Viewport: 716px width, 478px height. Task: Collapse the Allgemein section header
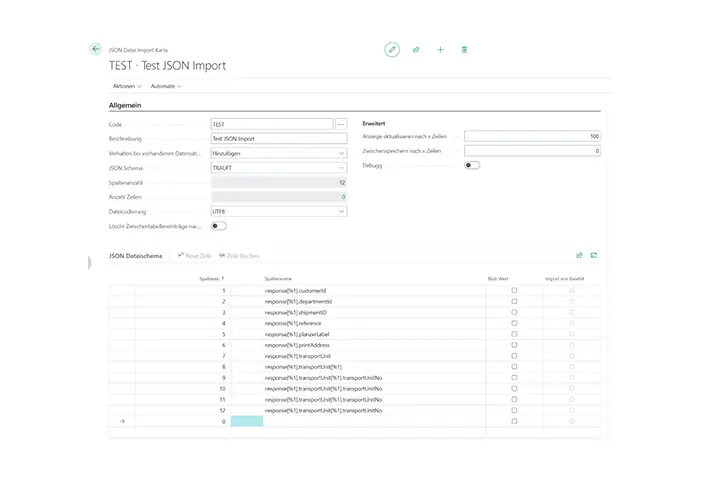pos(125,105)
